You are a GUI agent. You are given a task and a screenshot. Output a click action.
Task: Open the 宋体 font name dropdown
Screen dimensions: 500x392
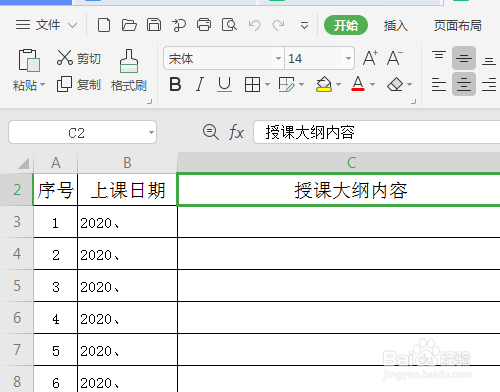[278, 59]
